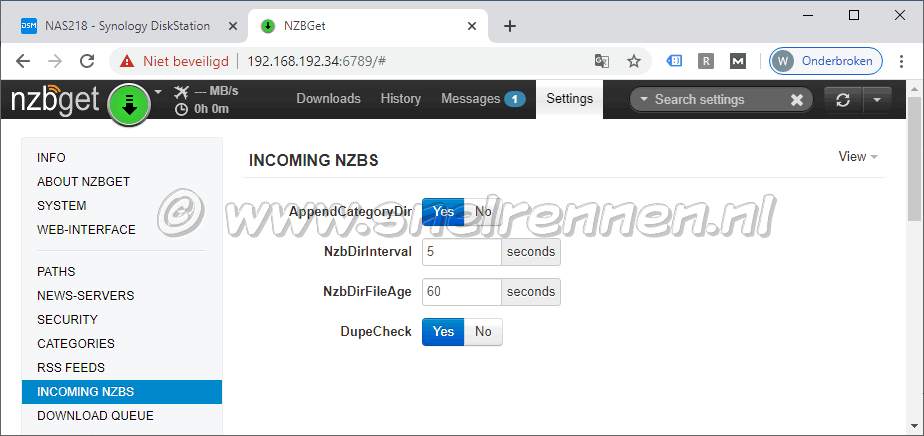Click the nzbget logo
The width and height of the screenshot is (924, 436).
point(55,100)
